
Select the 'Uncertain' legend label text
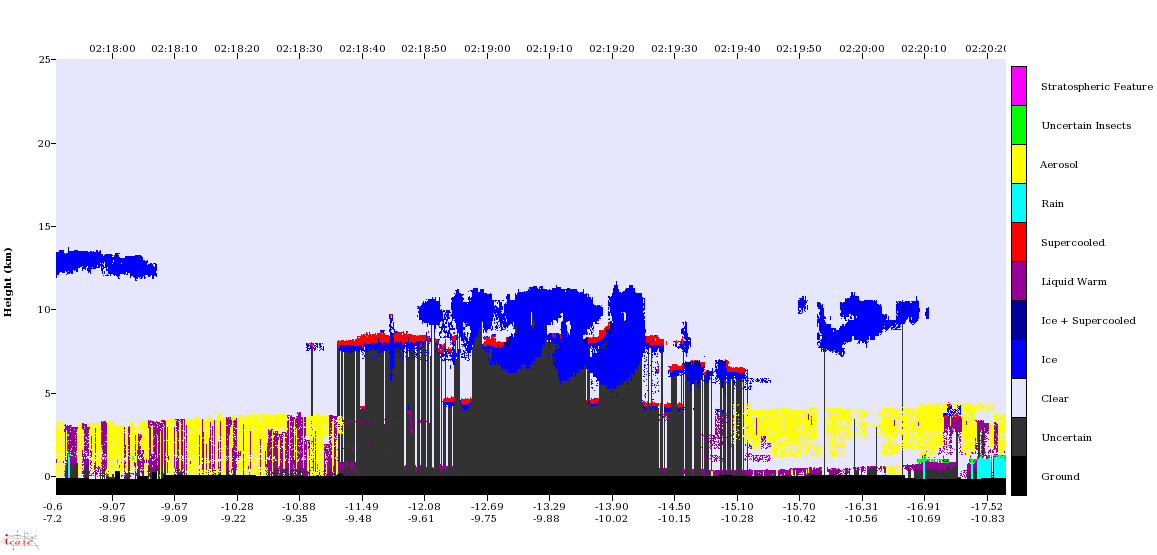pyautogui.click(x=1066, y=438)
